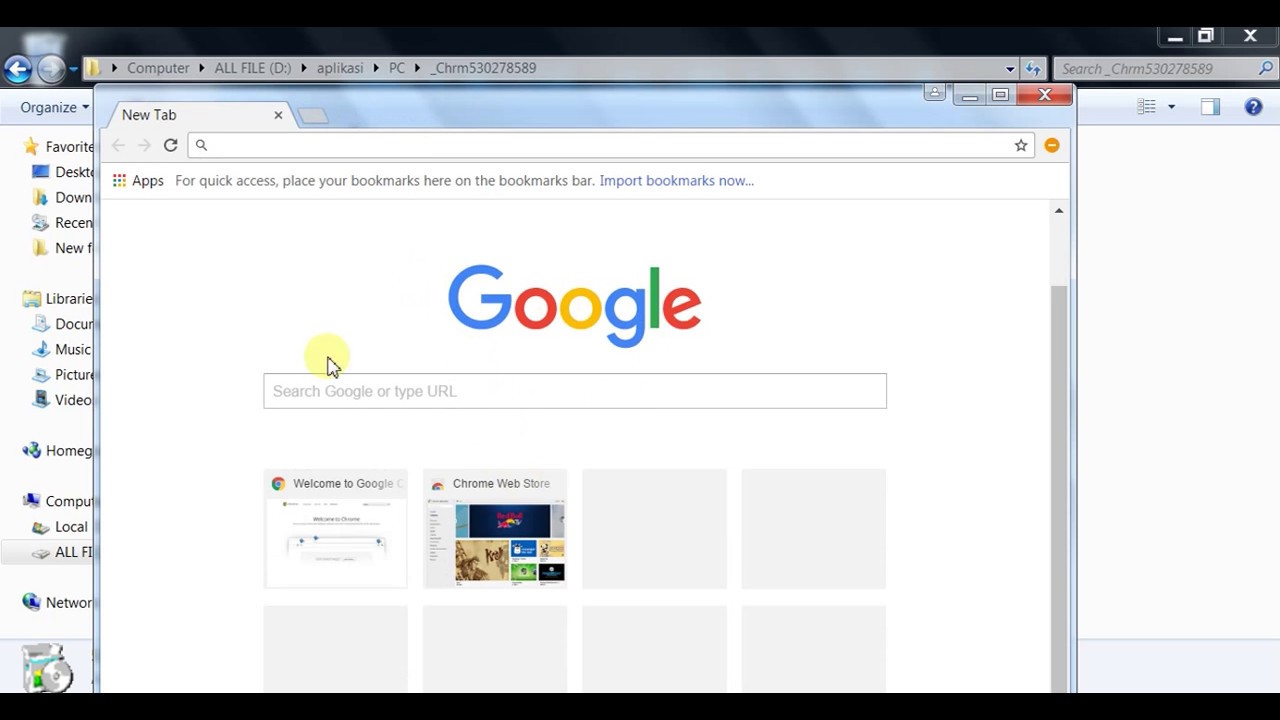Select _Chrm530278589 folder in address path
Image resolution: width=1280 pixels, height=720 pixels.
tap(483, 68)
